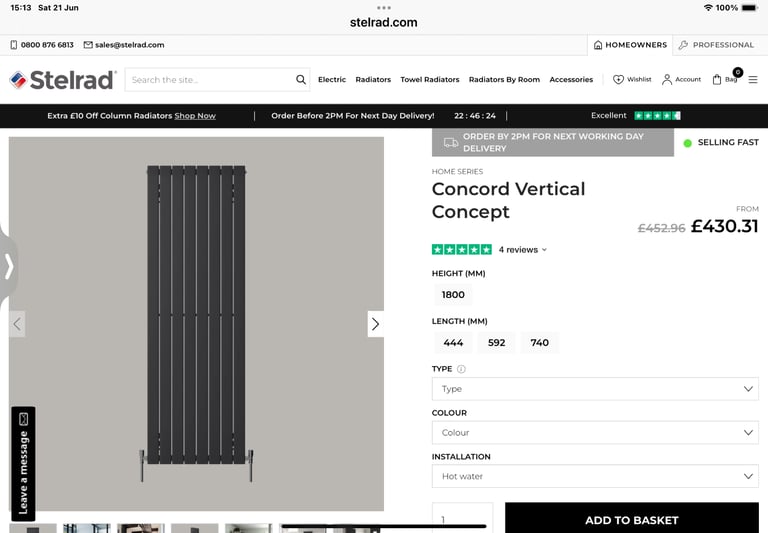Viewport: 768px width, 533px height.
Task: Open the Electric menu
Action: tap(332, 79)
